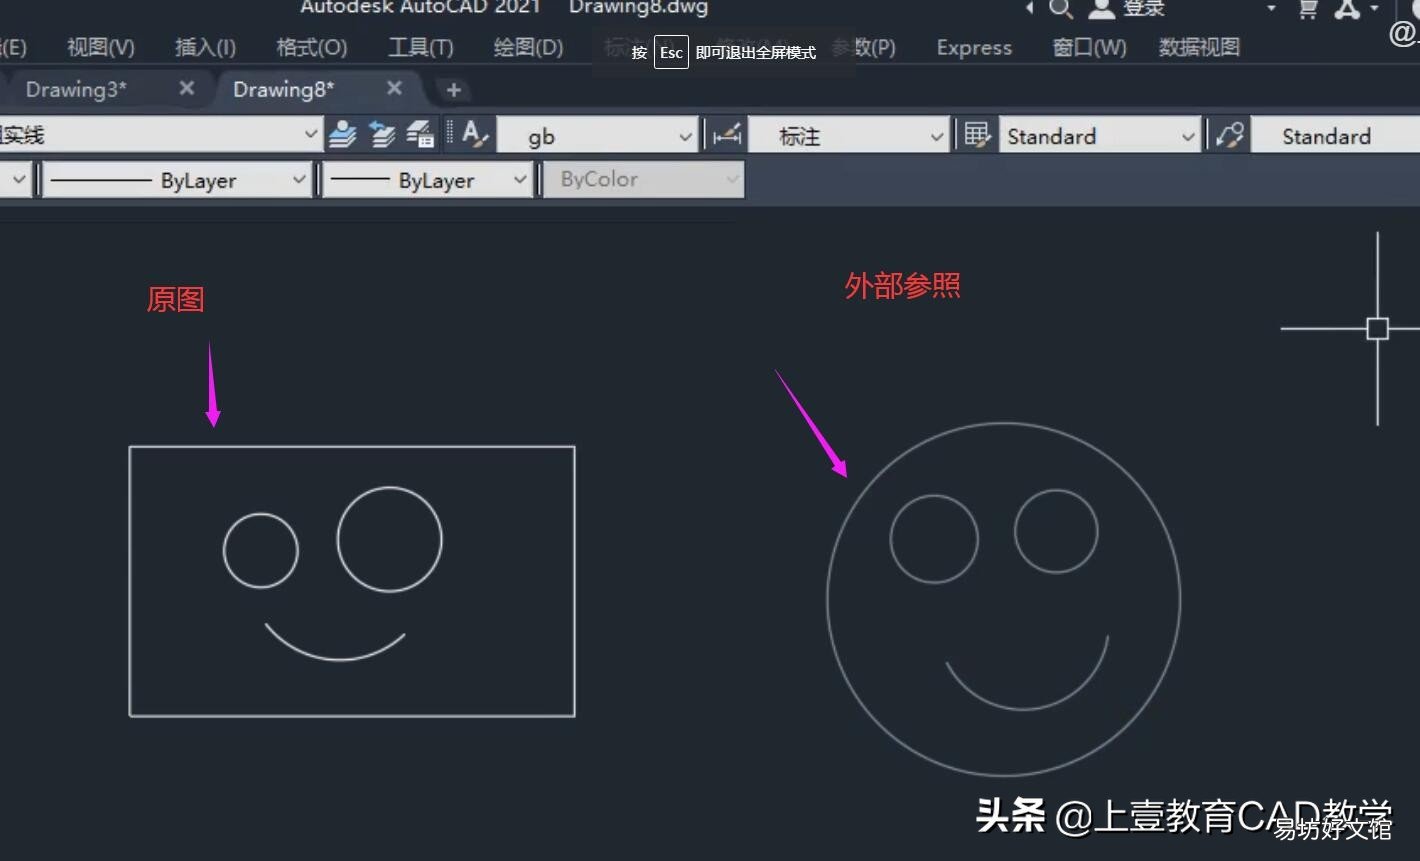Expand the linetype ByLayer dropdown

coord(299,180)
